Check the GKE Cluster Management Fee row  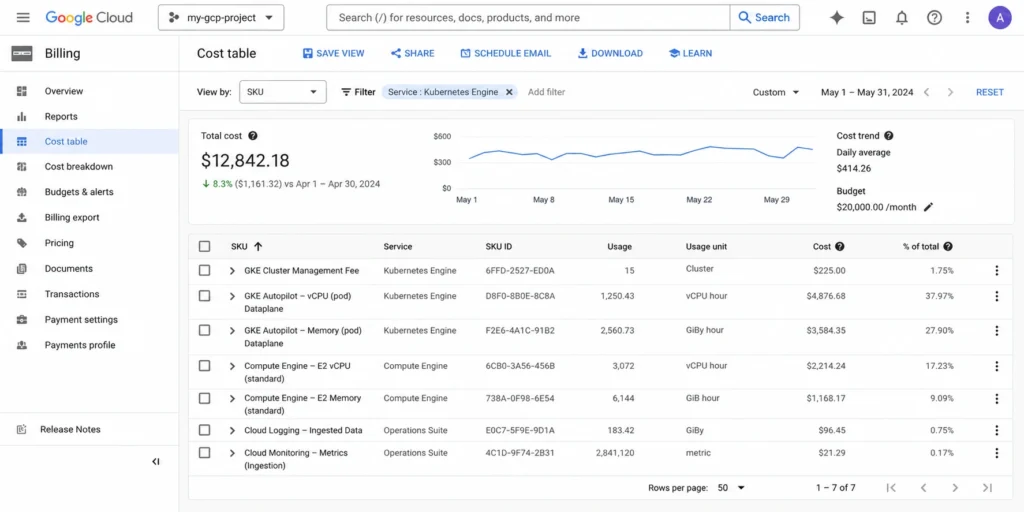click(204, 270)
